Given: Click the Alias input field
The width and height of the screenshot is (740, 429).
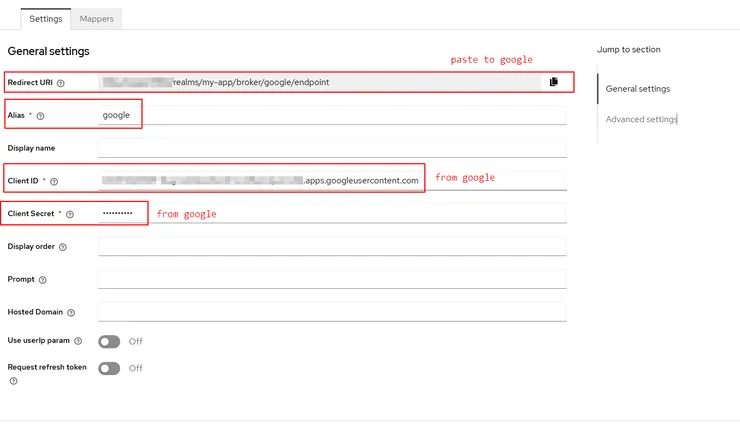Looking at the screenshot, I should click(332, 115).
